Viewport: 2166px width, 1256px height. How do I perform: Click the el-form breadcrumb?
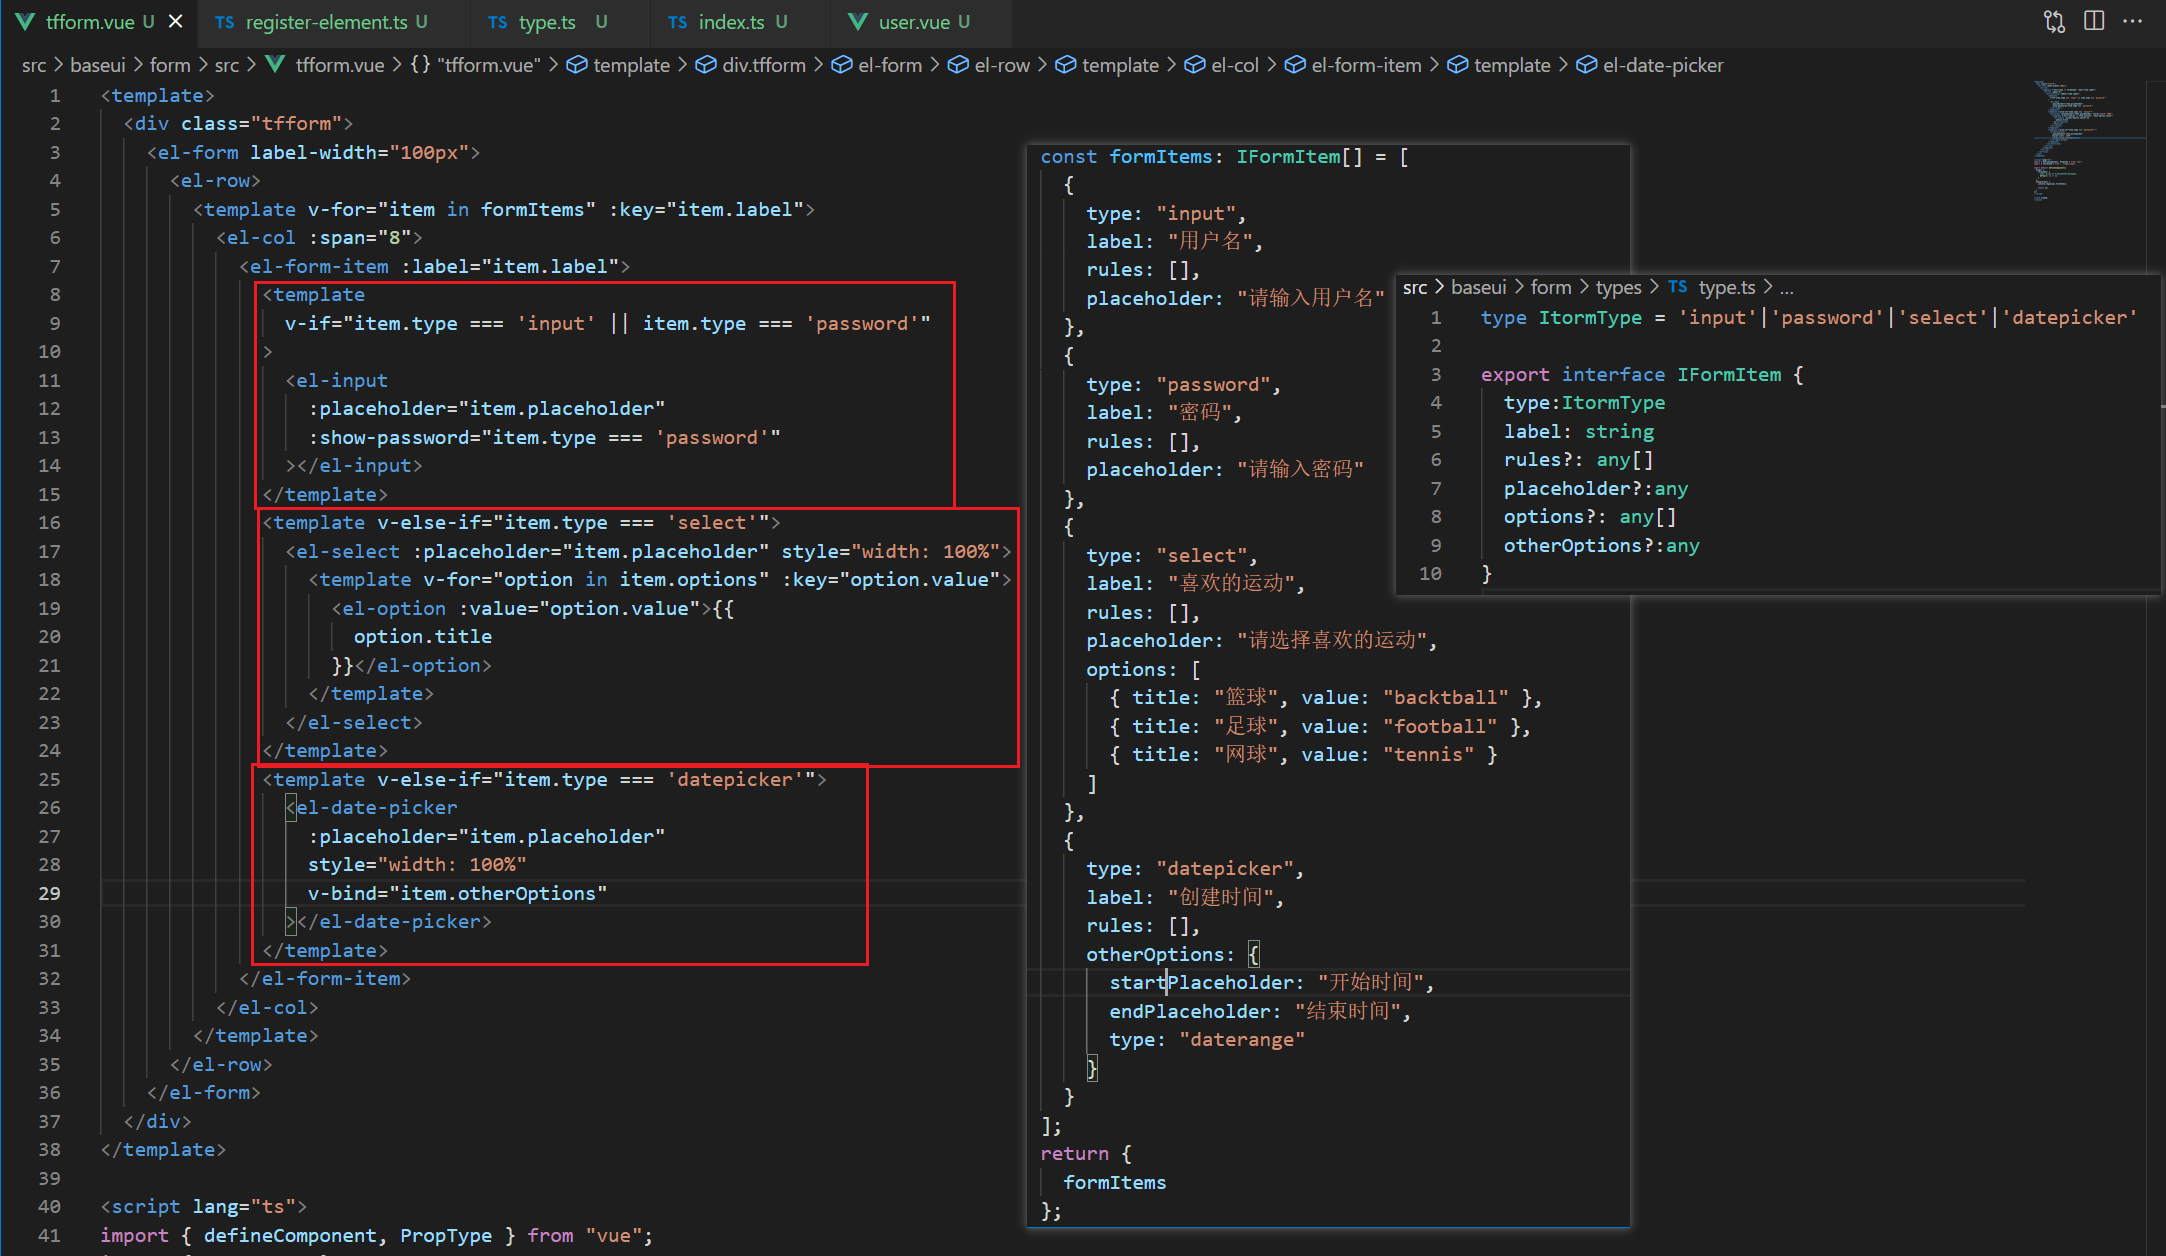[x=890, y=65]
